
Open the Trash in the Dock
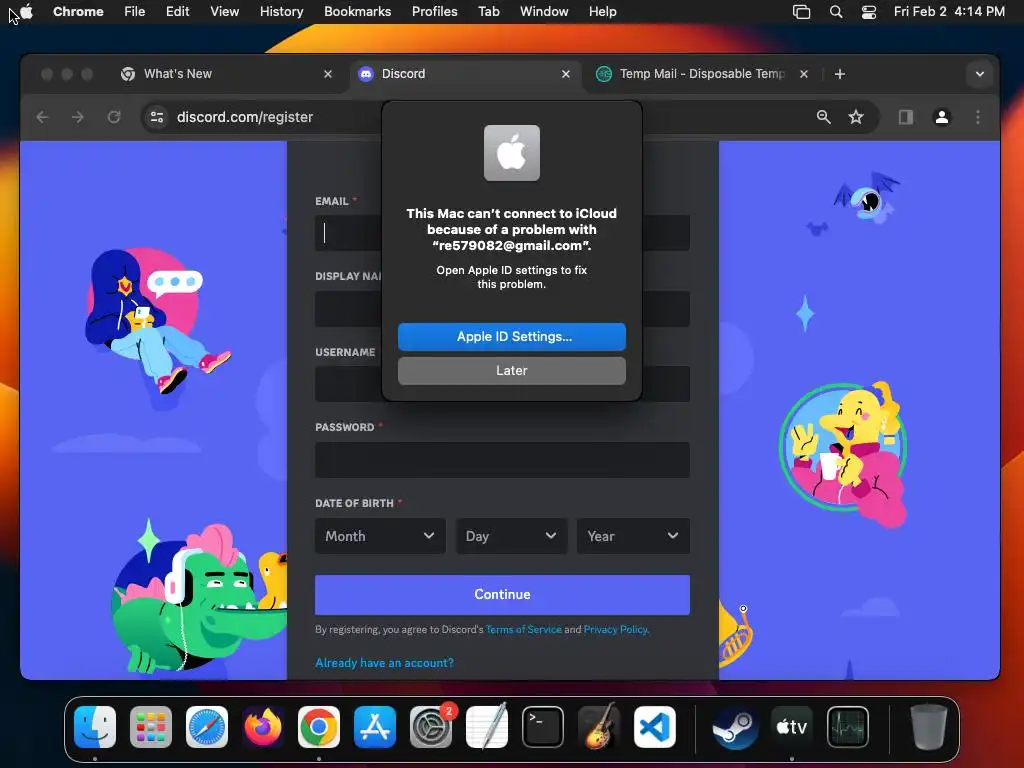pos(929,727)
